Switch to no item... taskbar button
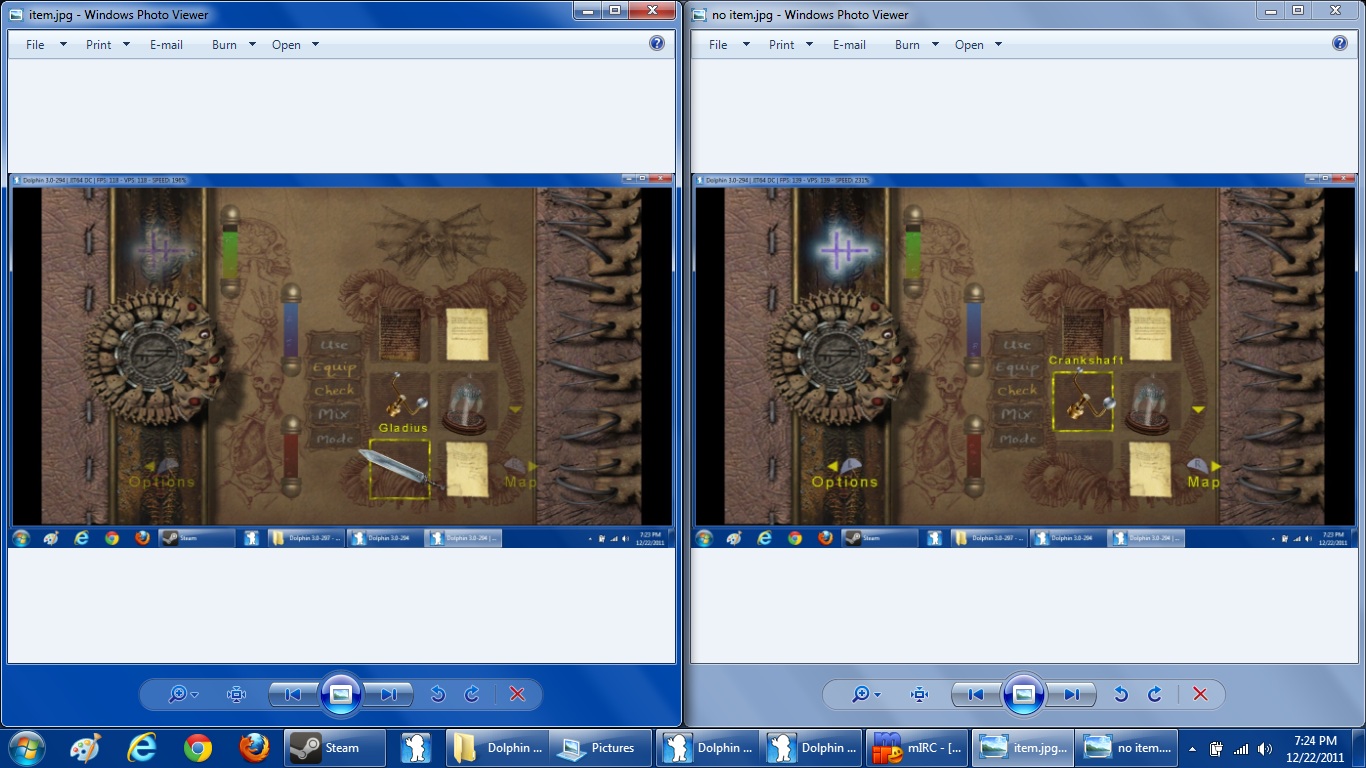 tap(1128, 747)
